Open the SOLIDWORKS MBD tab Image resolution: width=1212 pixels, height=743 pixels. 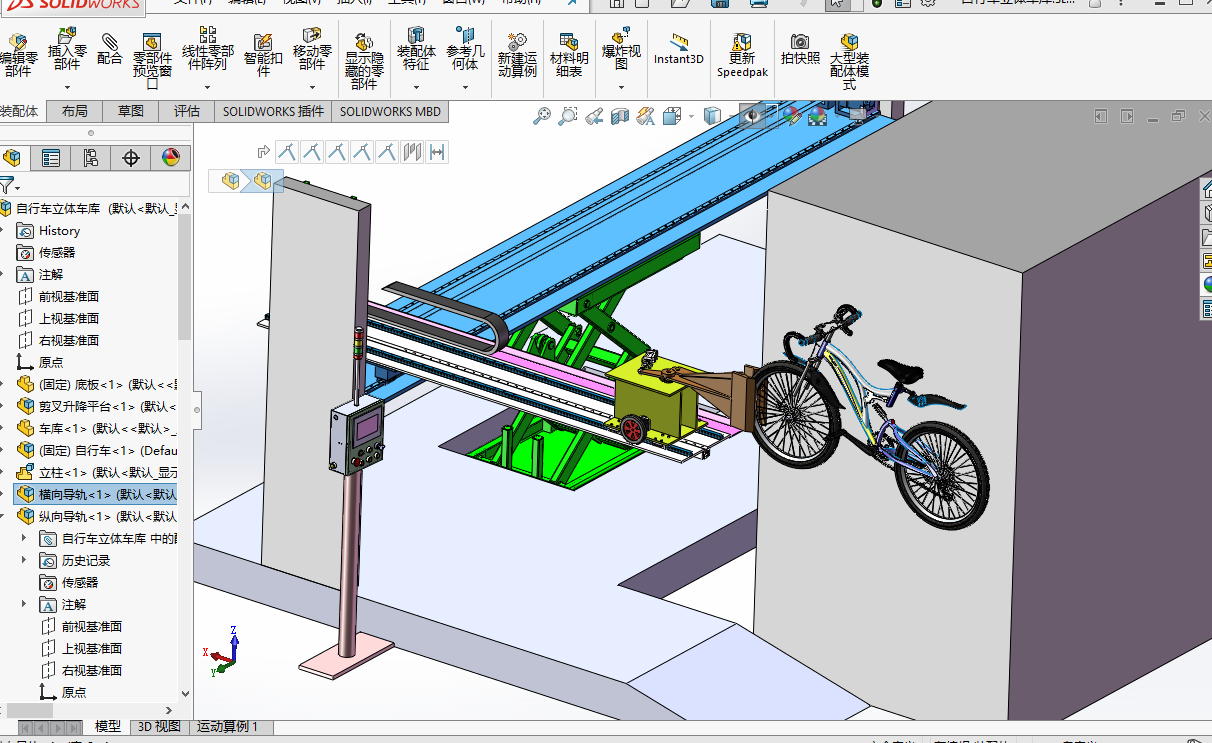[x=391, y=111]
